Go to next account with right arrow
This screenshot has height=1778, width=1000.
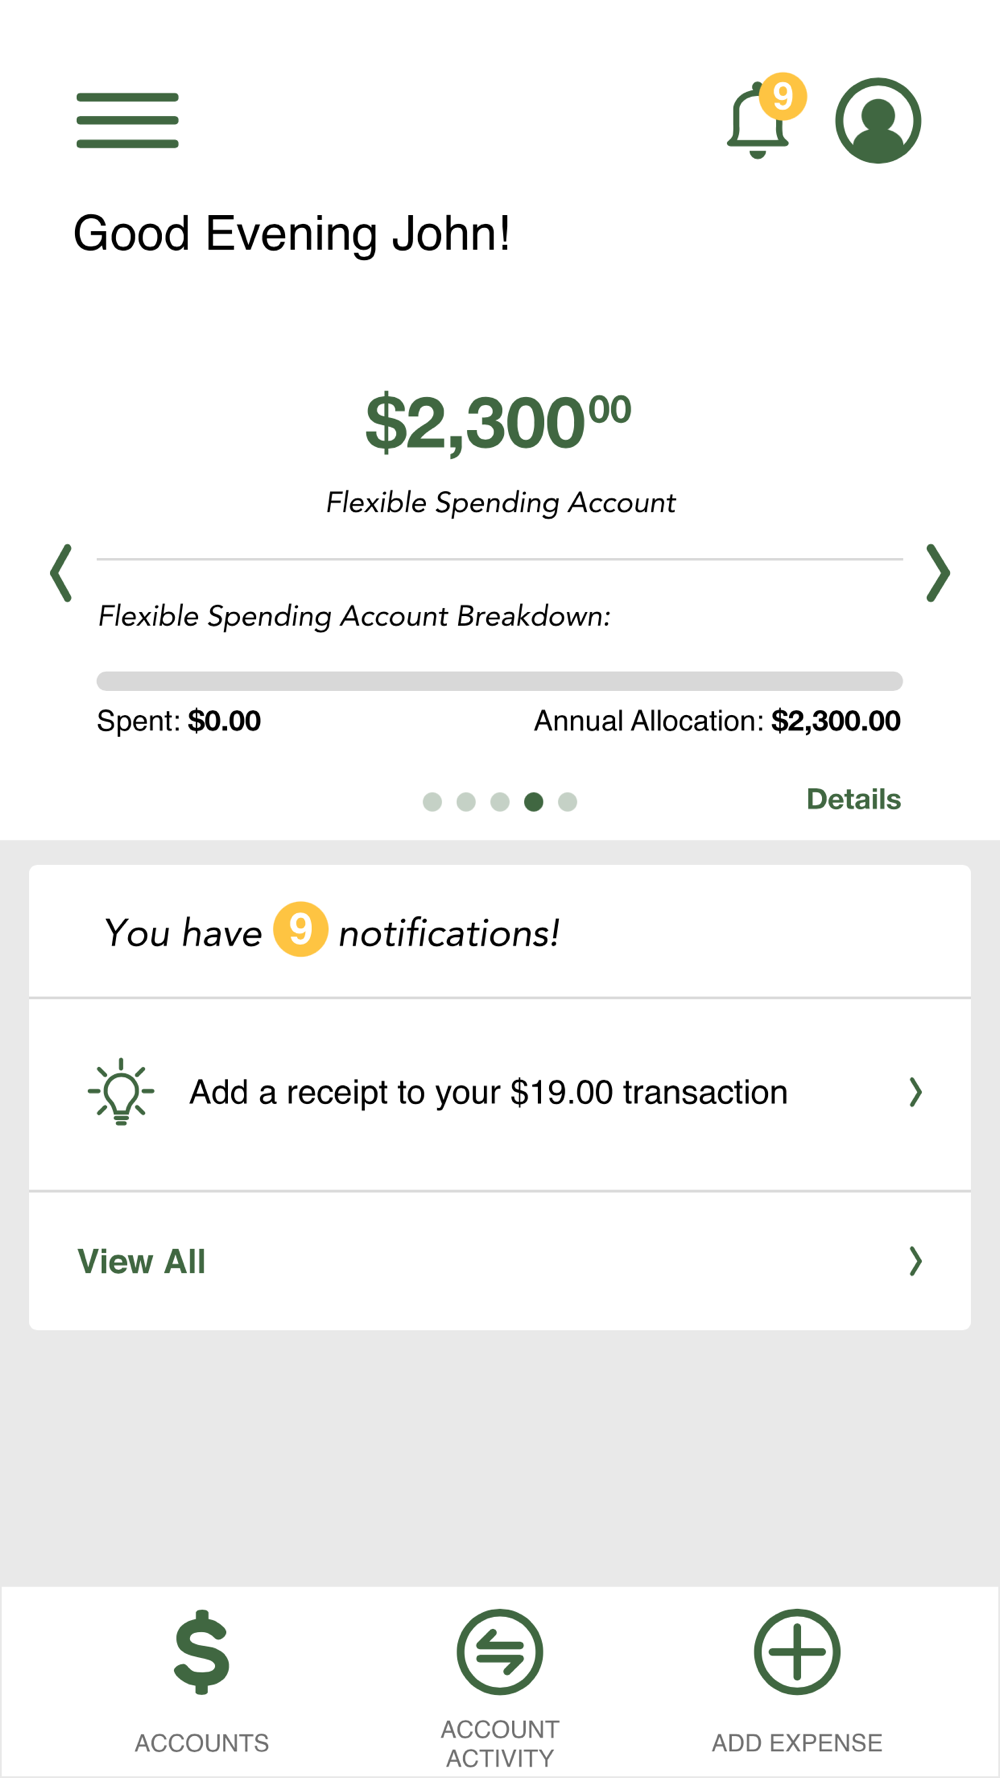click(x=937, y=573)
